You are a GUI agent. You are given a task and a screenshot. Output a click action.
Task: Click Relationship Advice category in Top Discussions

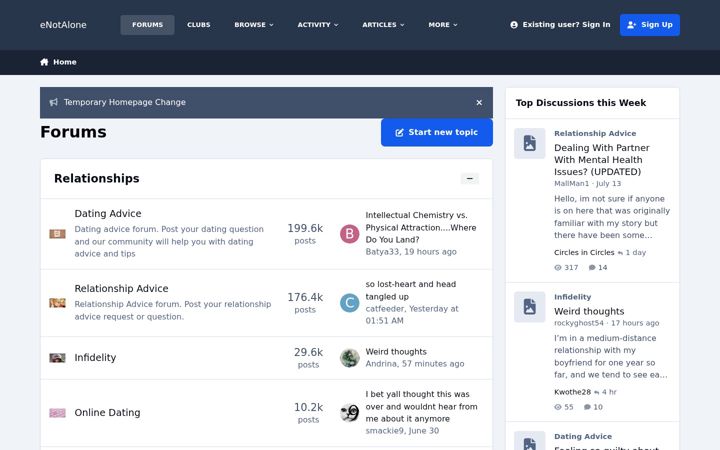pos(595,134)
